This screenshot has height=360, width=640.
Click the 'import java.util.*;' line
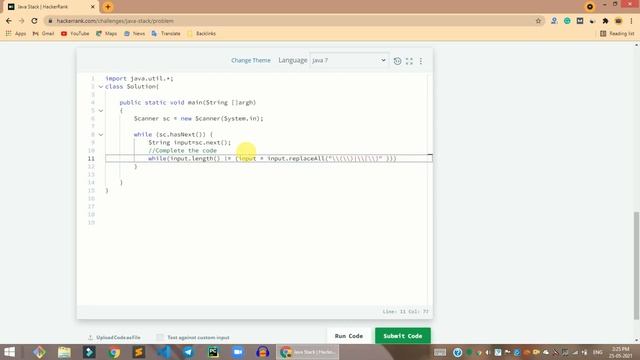coord(139,78)
